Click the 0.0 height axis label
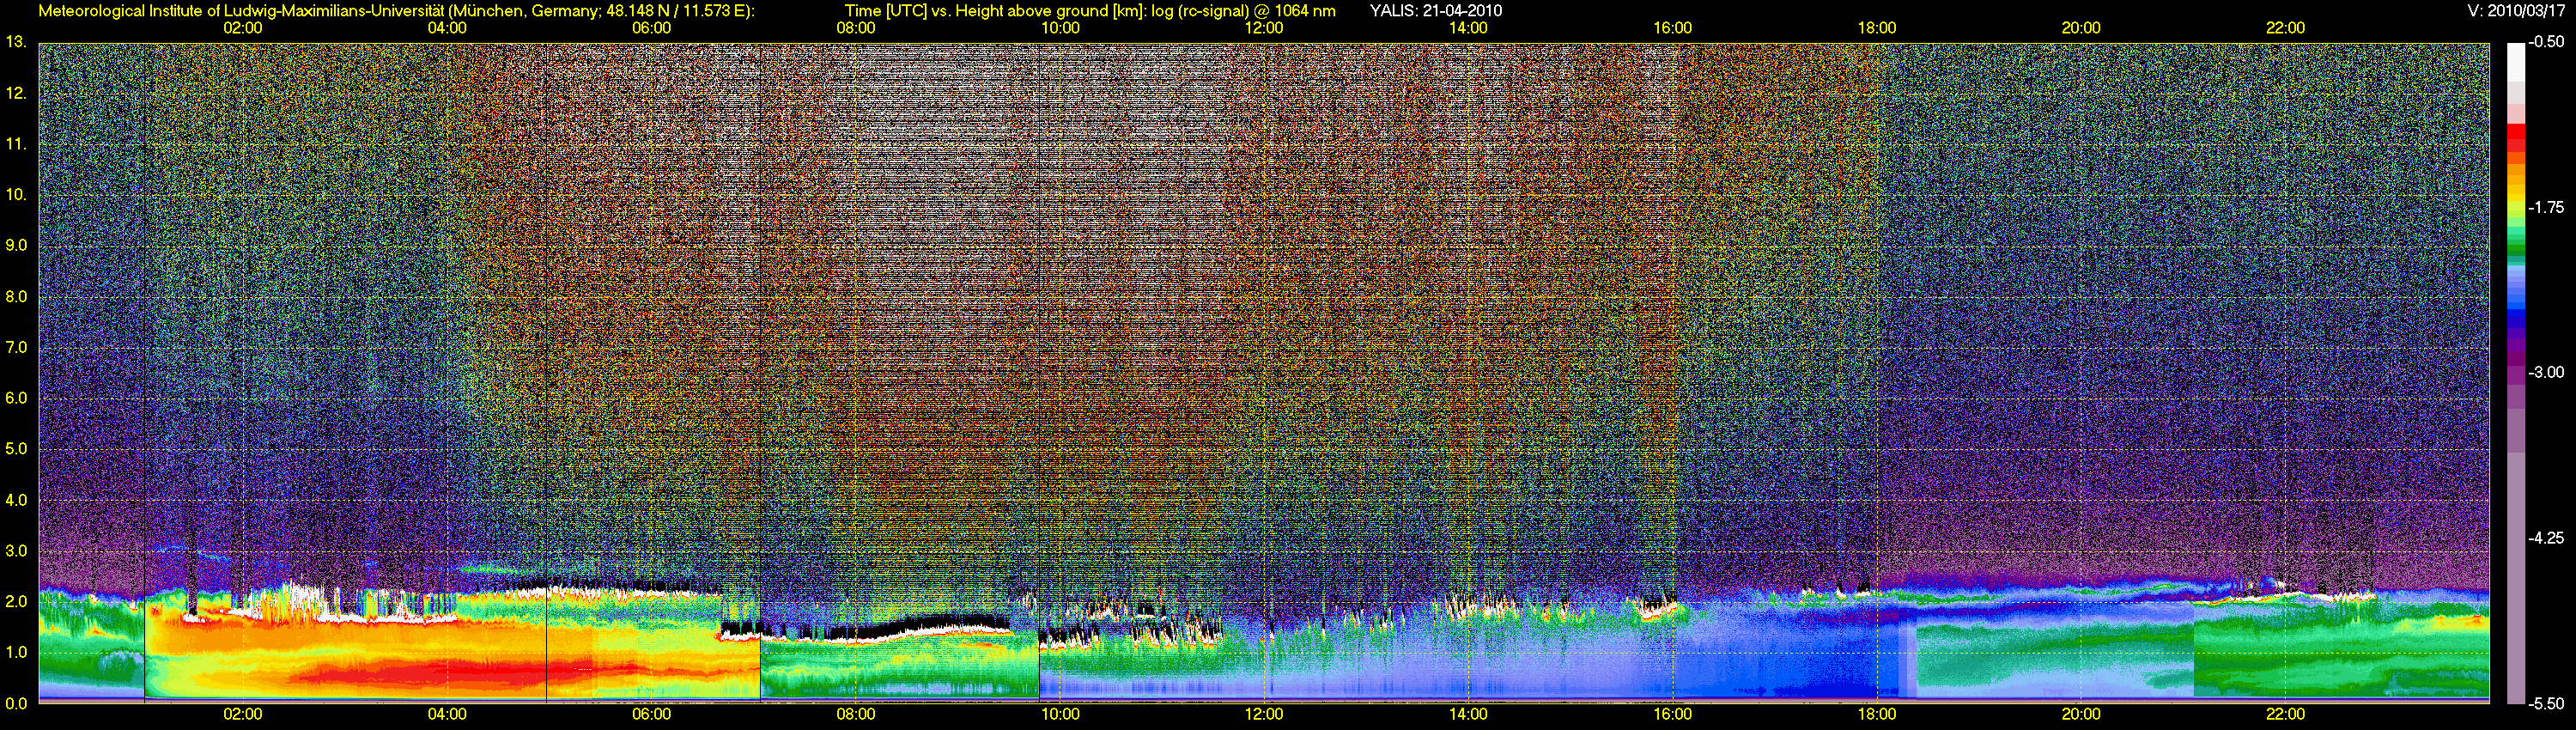The image size is (2576, 730). 16,703
